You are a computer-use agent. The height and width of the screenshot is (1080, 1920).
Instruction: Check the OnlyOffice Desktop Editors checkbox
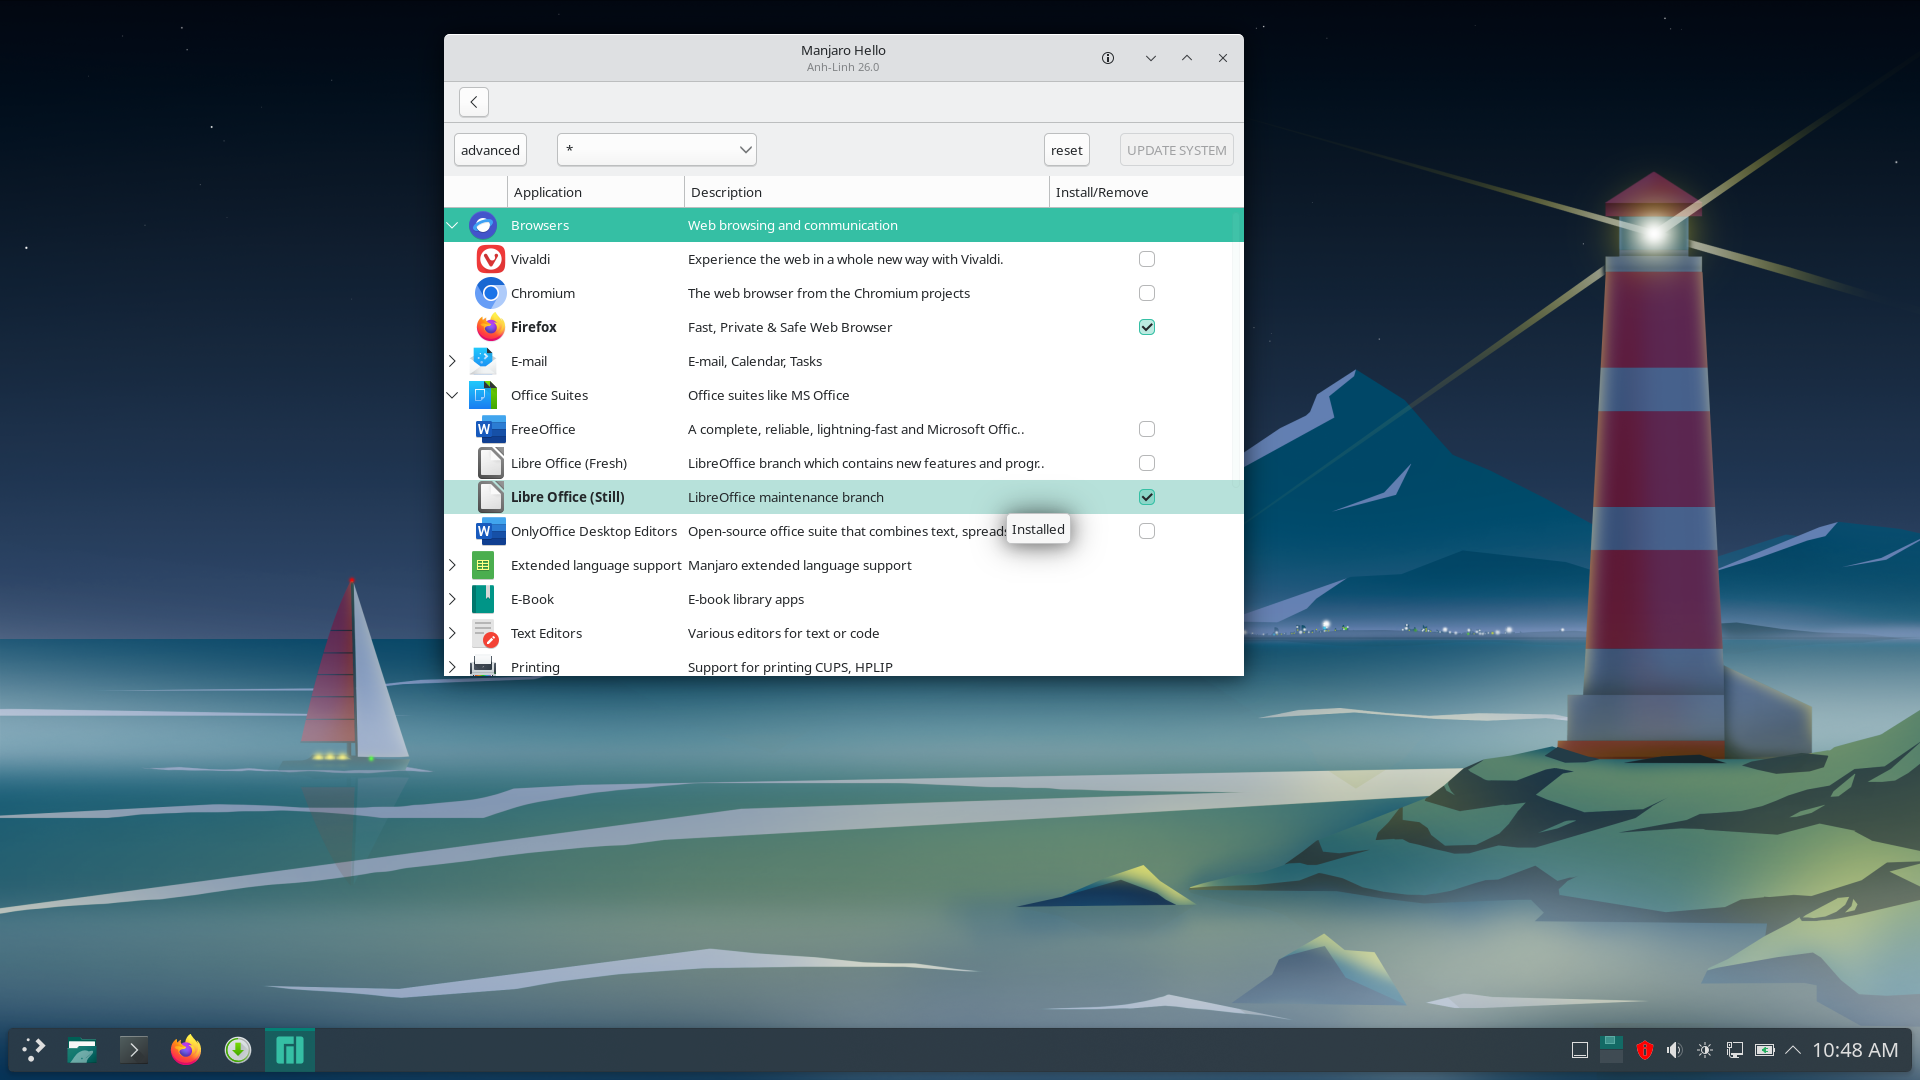(x=1147, y=531)
